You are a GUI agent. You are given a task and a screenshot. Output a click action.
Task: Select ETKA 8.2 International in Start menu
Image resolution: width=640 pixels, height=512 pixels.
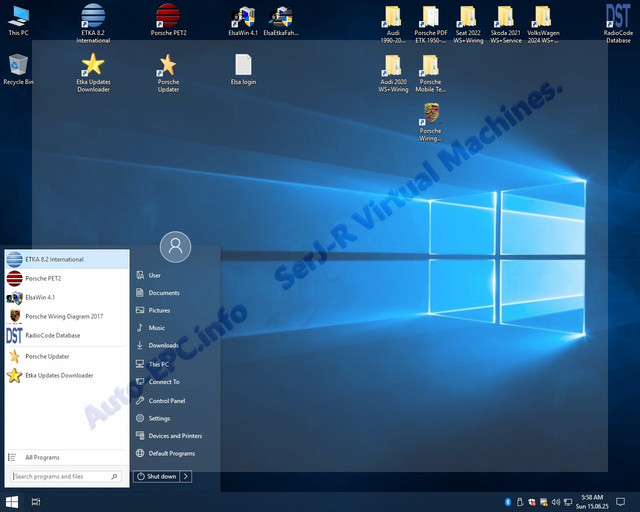(67, 260)
